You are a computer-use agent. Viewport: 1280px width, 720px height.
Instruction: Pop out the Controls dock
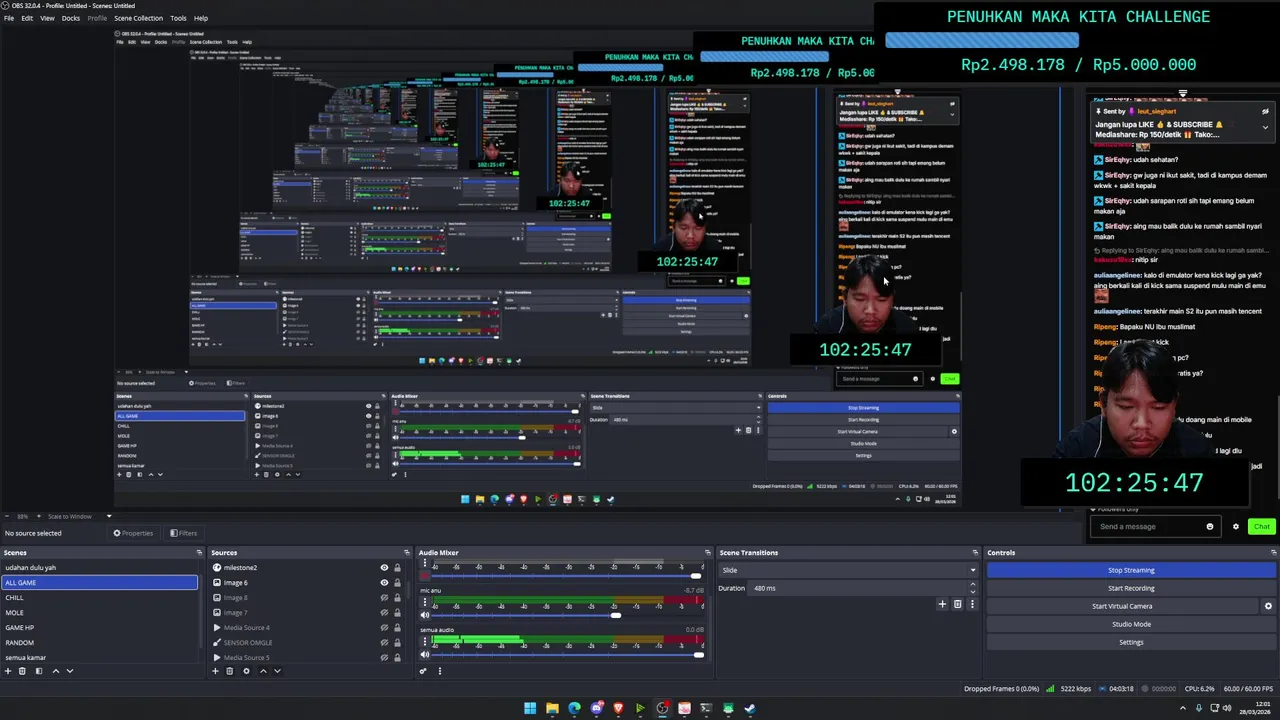point(1273,552)
